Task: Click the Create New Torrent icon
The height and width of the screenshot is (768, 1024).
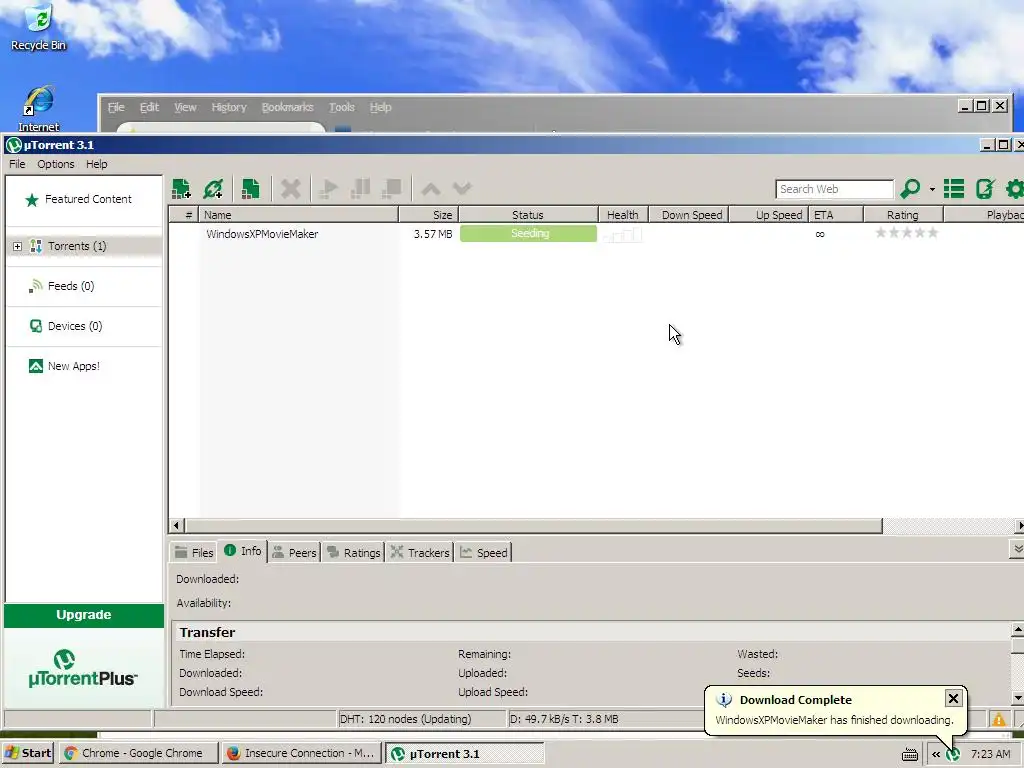Action: click(251, 189)
